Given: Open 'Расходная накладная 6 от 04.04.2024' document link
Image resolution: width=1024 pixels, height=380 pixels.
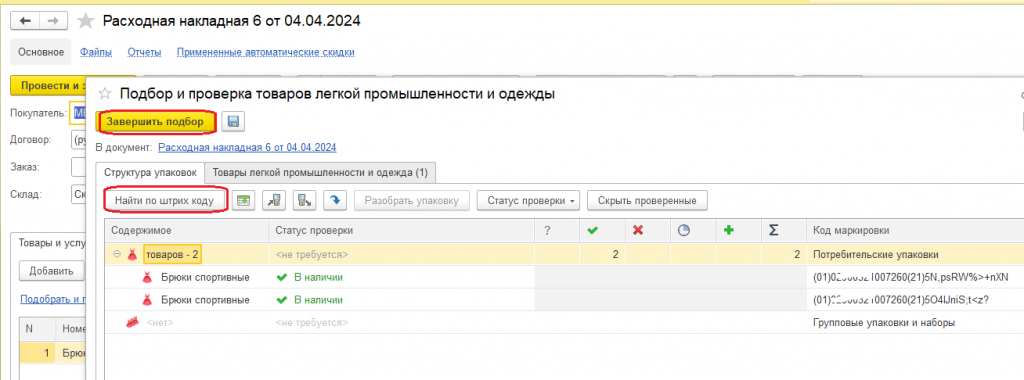Looking at the screenshot, I should pos(248,148).
